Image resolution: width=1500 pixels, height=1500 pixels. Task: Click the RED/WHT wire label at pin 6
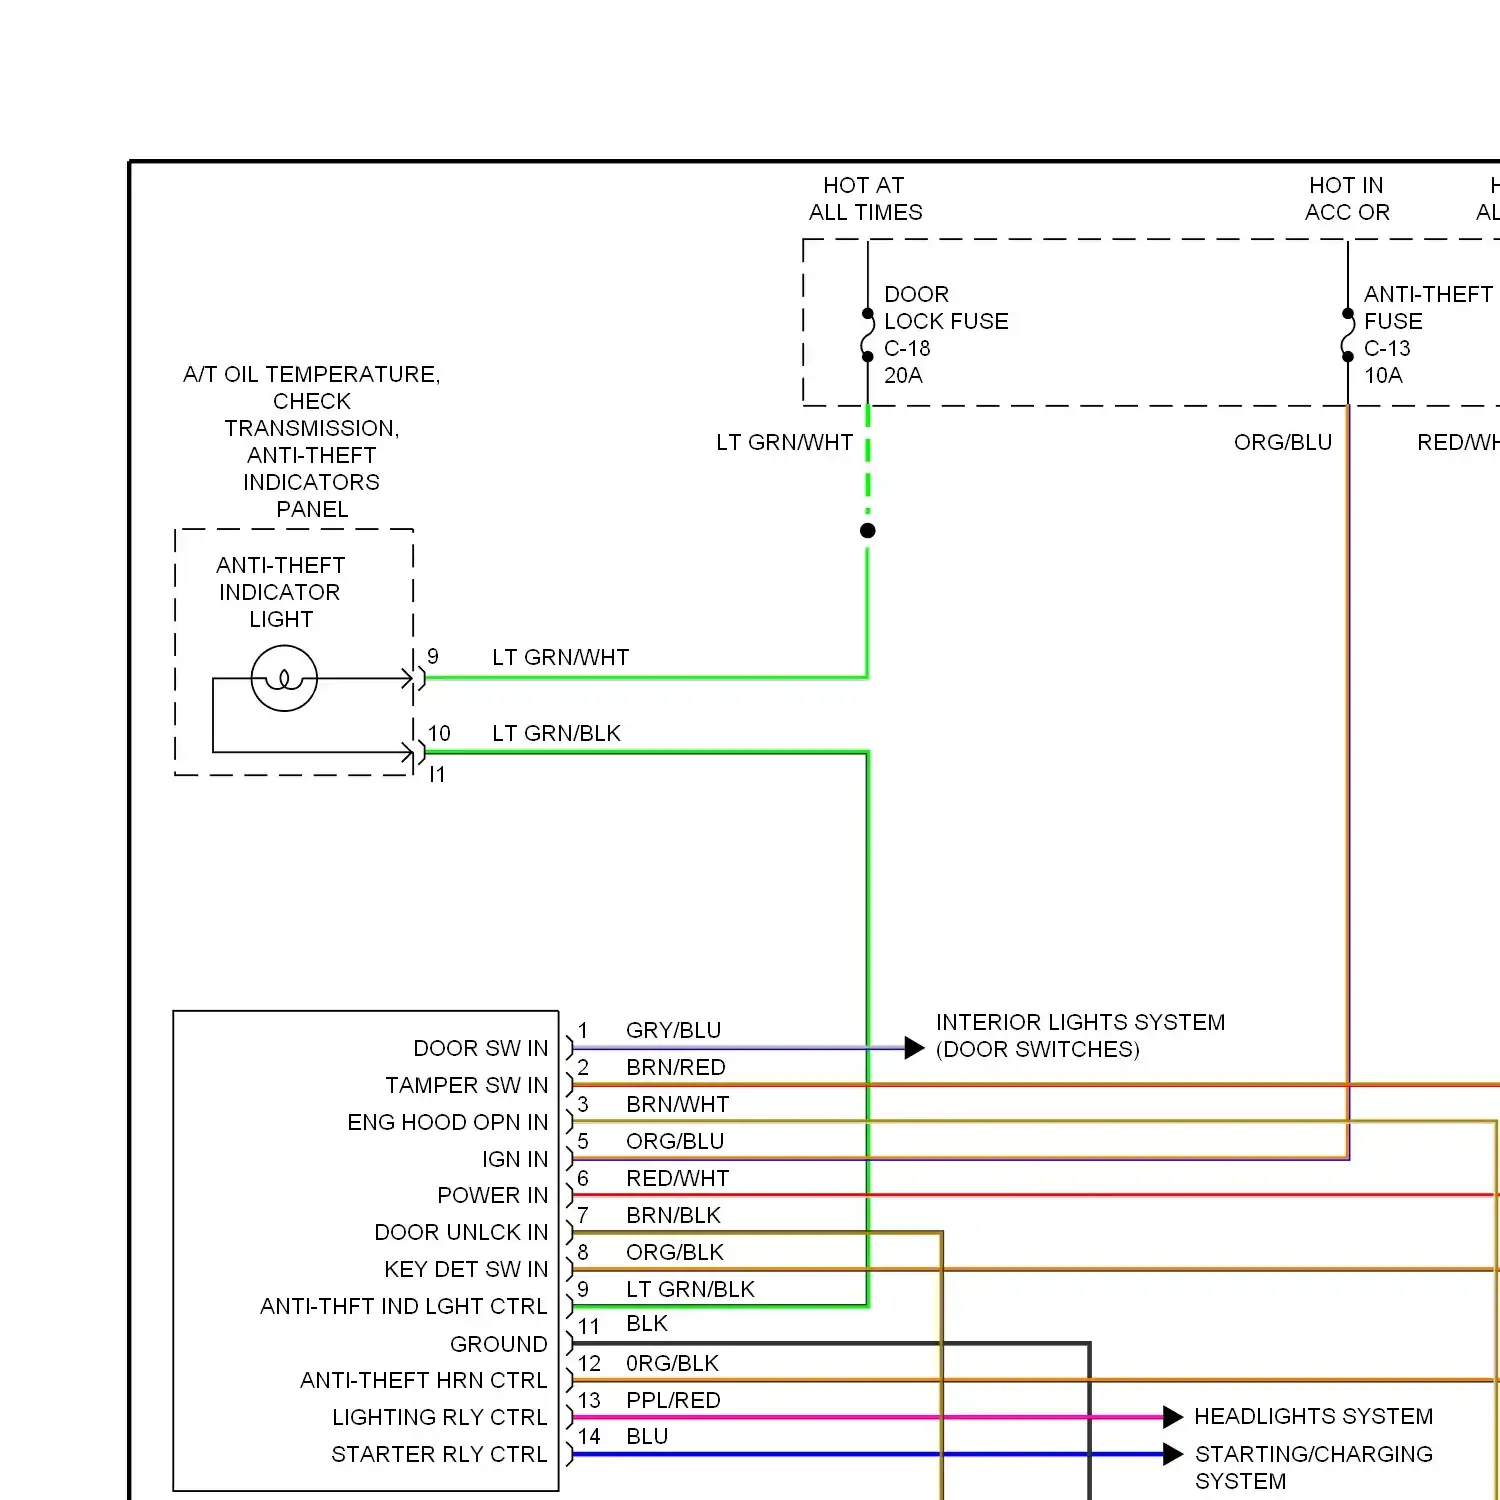[678, 1178]
